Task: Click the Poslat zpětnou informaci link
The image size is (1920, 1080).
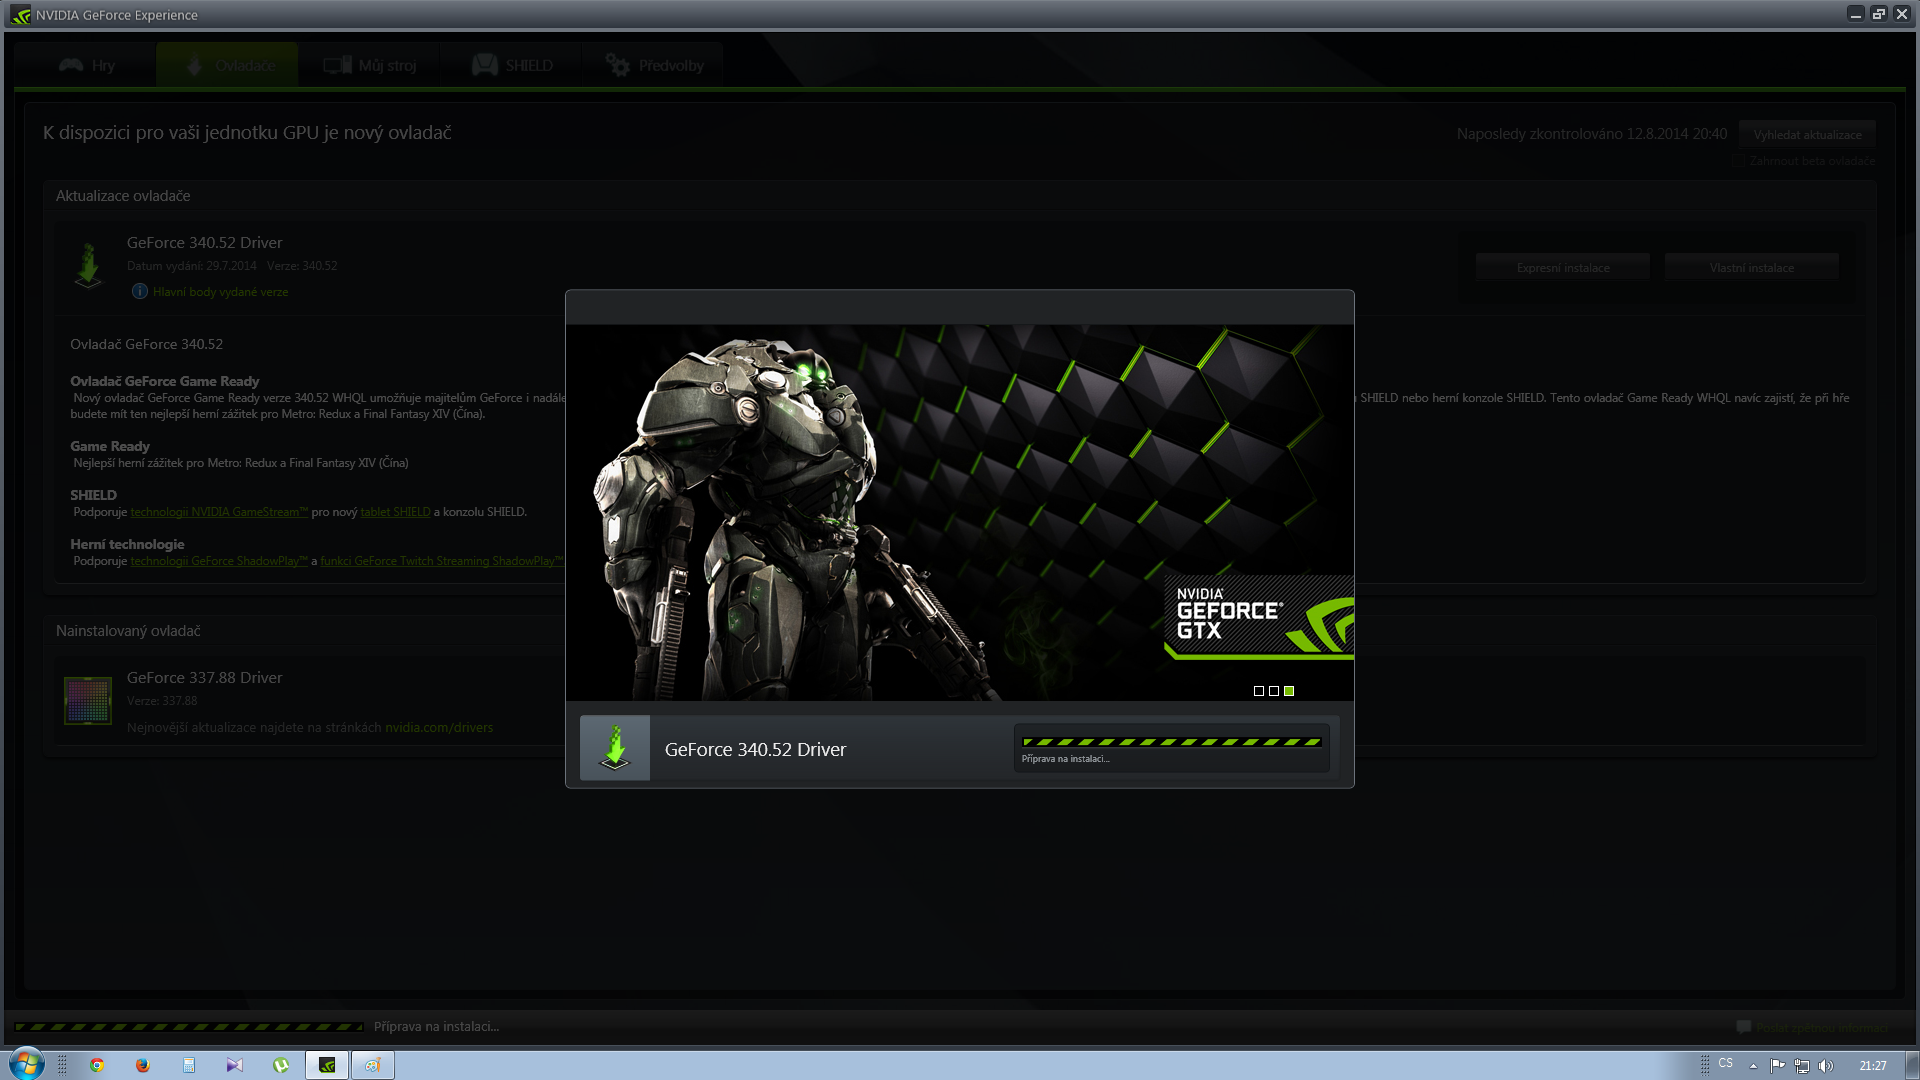Action: 1822,1027
